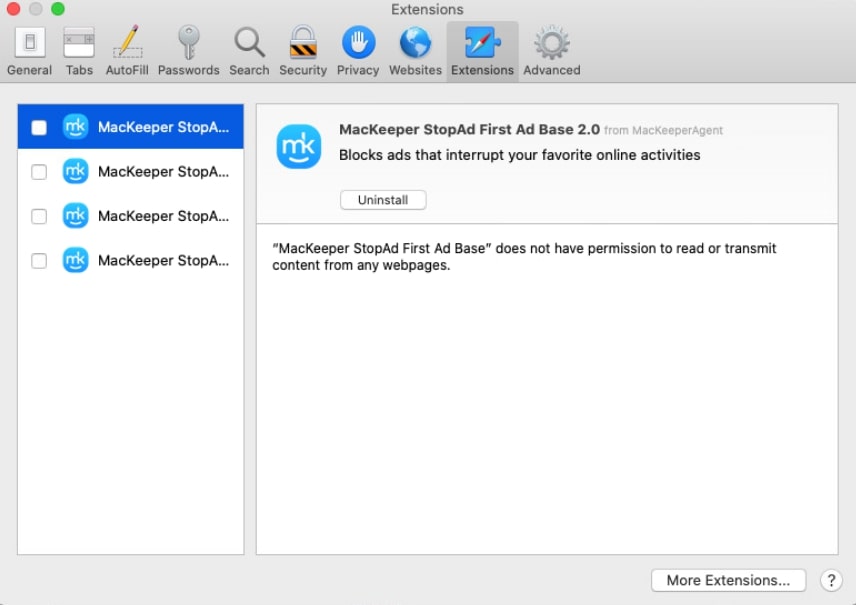This screenshot has height=605, width=856.
Task: Open the Privacy preferences pane
Action: [x=358, y=52]
